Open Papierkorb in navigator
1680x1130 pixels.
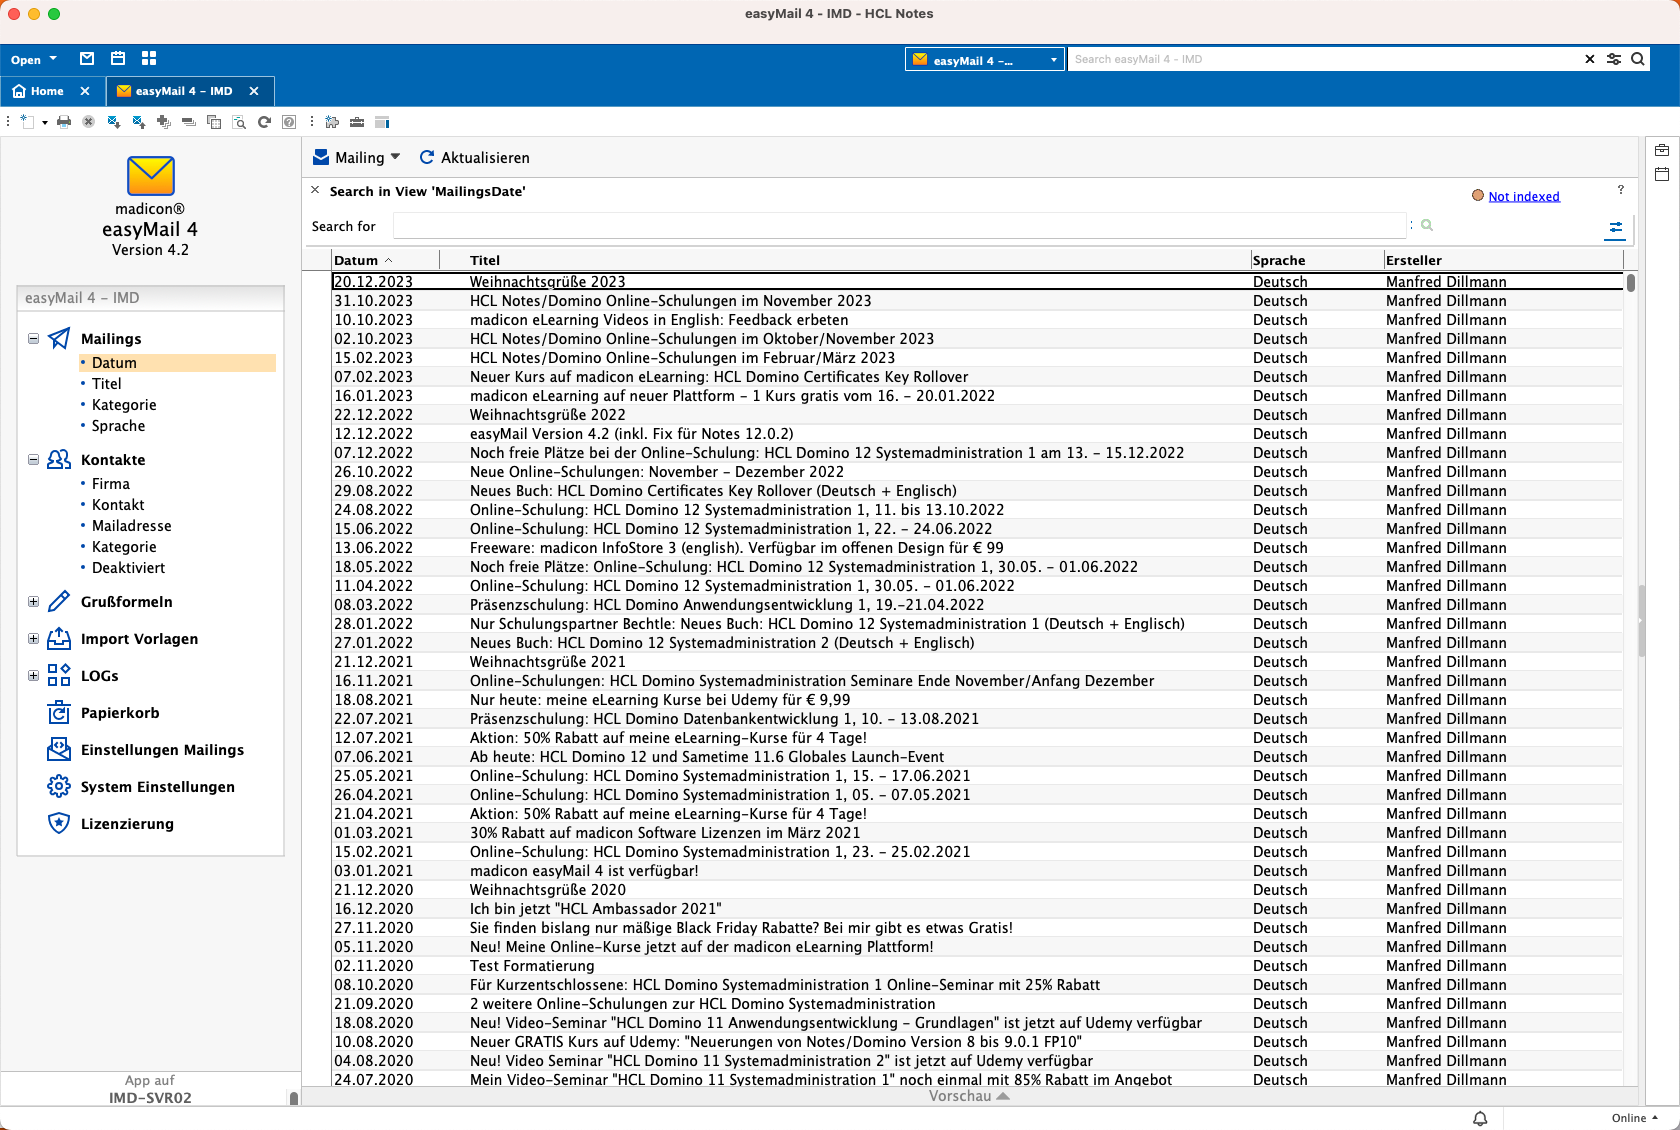(120, 713)
